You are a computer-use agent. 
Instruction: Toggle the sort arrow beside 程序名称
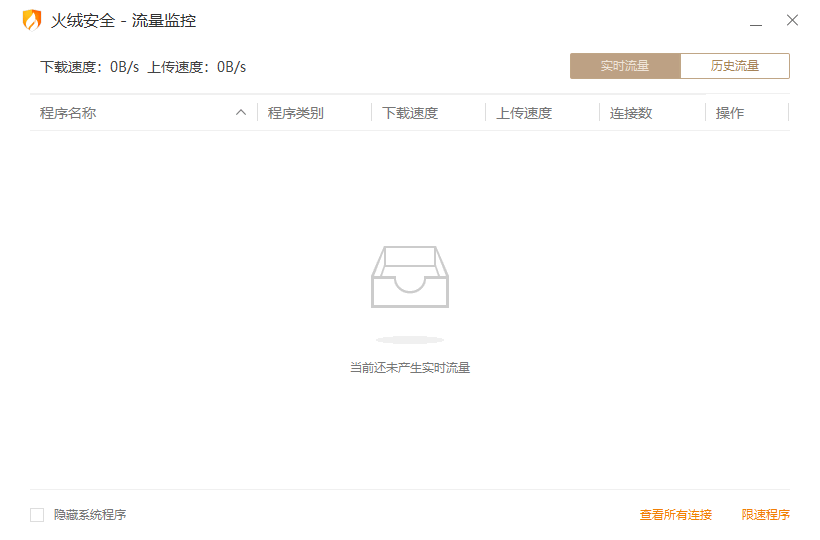pos(241,112)
